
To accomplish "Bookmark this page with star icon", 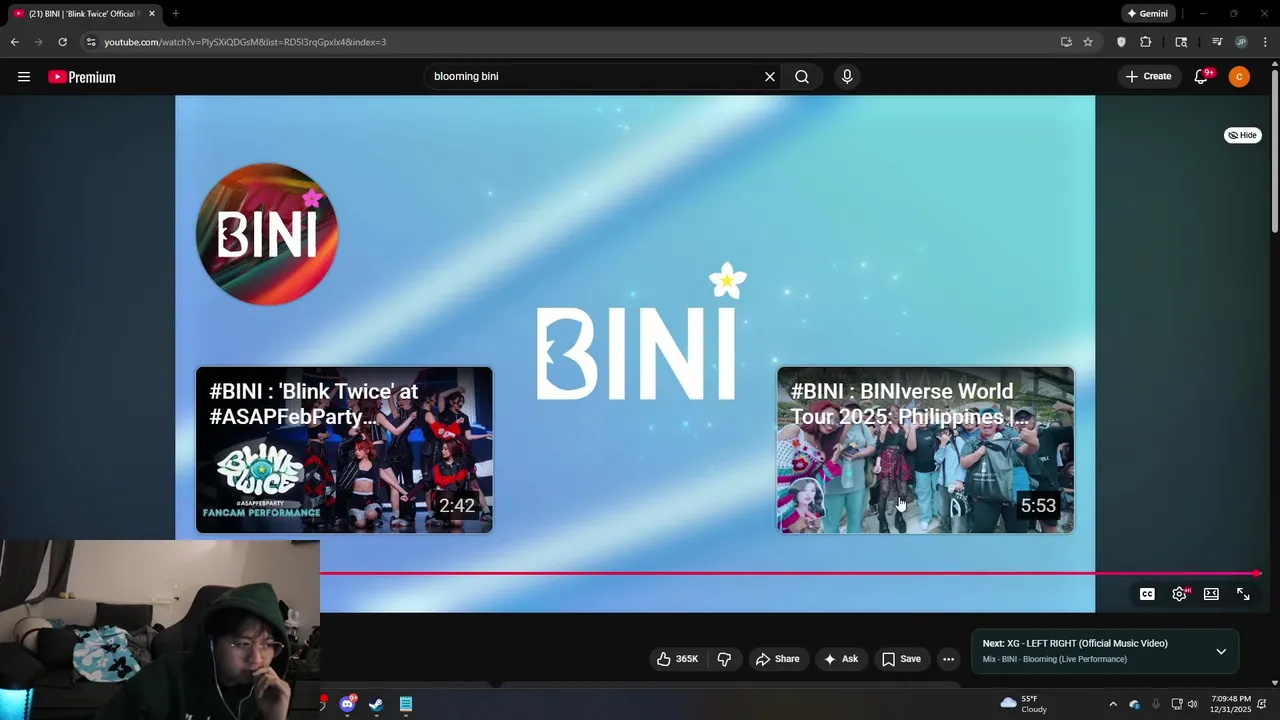I will pos(1088,42).
